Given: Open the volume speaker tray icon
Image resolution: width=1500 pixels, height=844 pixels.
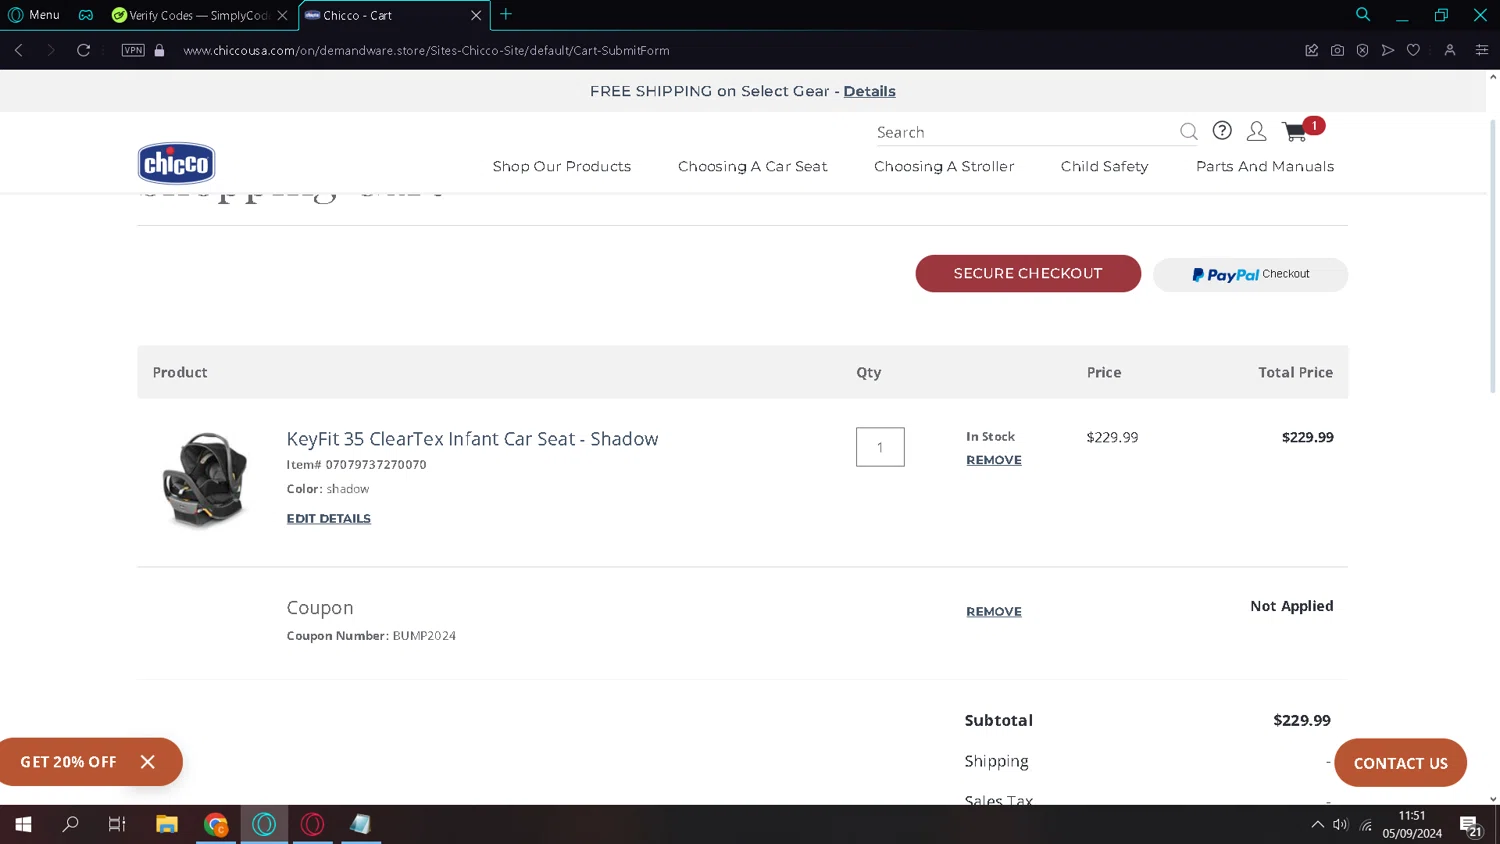Looking at the screenshot, I should (x=1341, y=825).
